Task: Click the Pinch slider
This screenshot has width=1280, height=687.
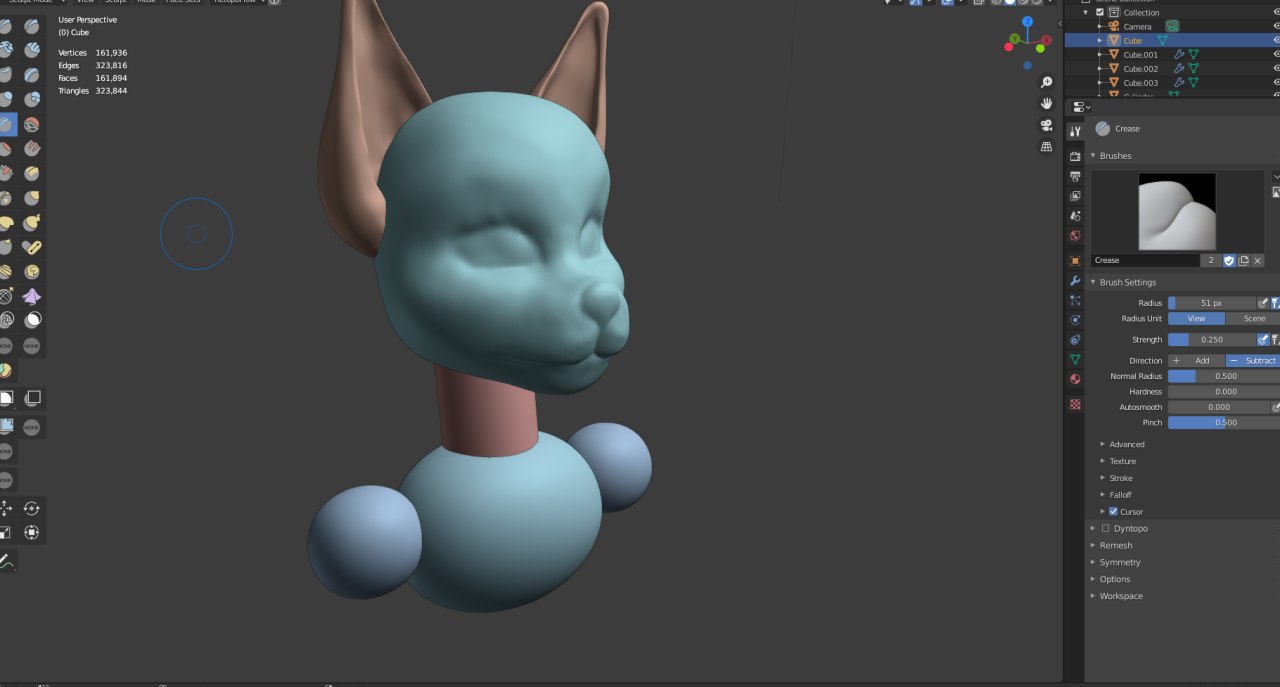Action: [1224, 422]
